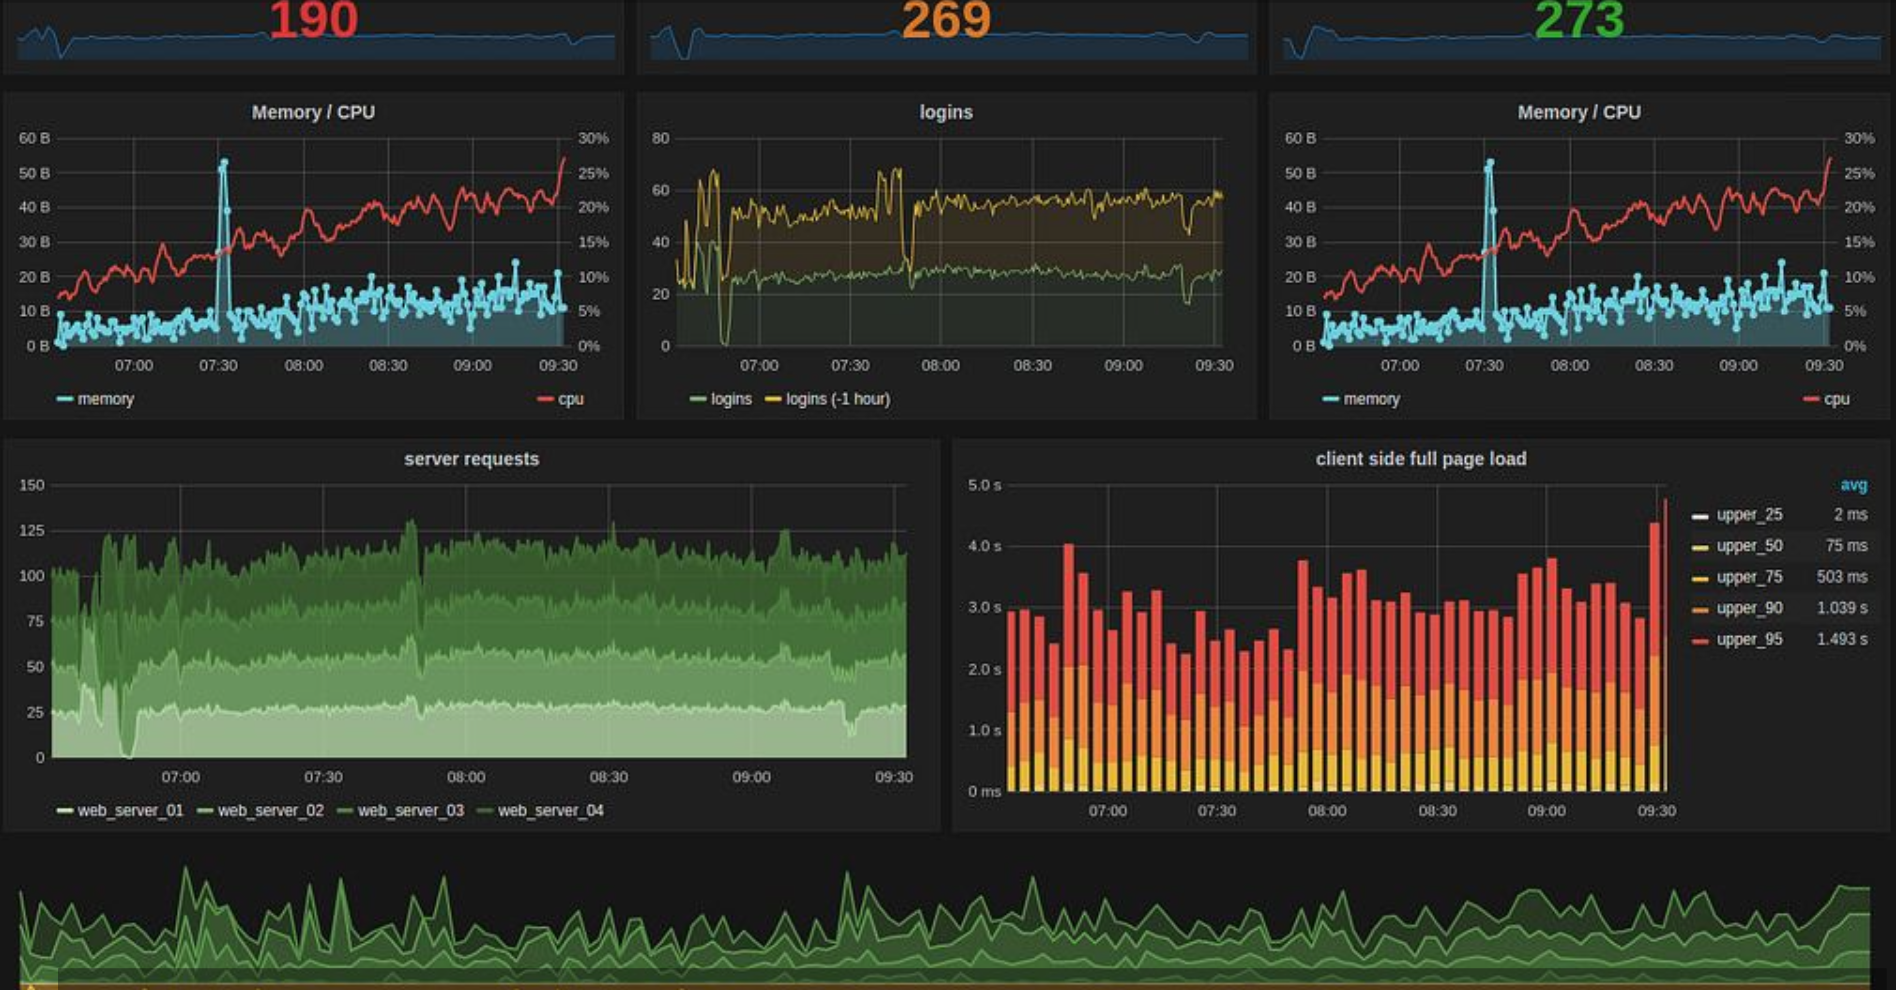Show only the web_server_02 series
Screen dimensions: 1896x990
270,811
